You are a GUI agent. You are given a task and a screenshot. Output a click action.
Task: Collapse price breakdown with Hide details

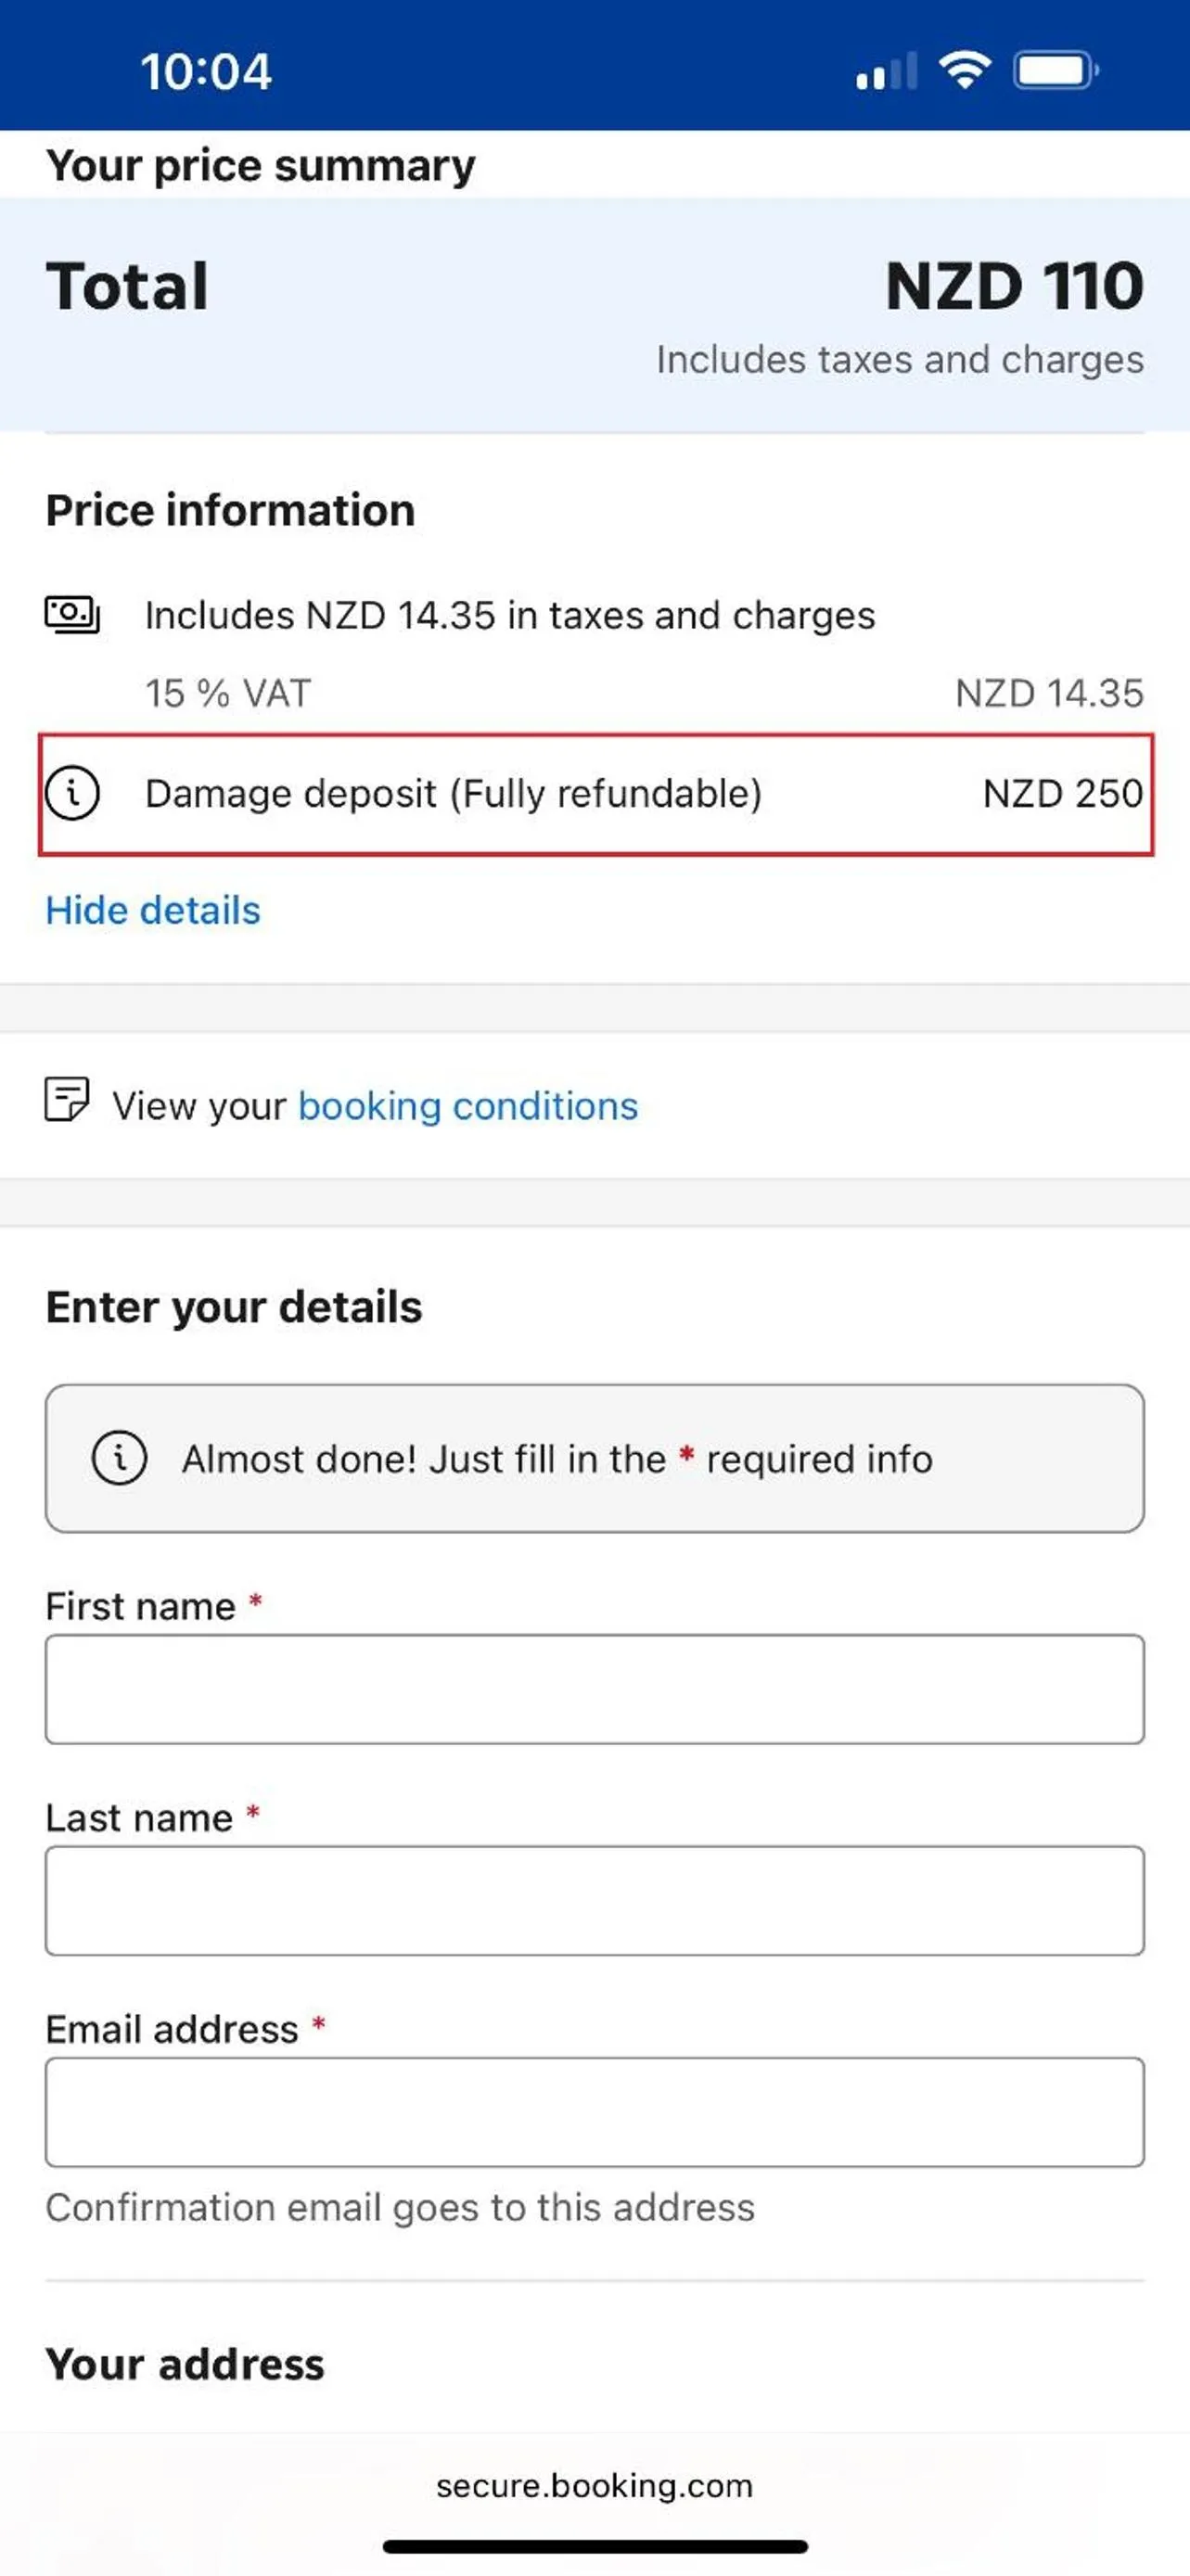tap(153, 910)
